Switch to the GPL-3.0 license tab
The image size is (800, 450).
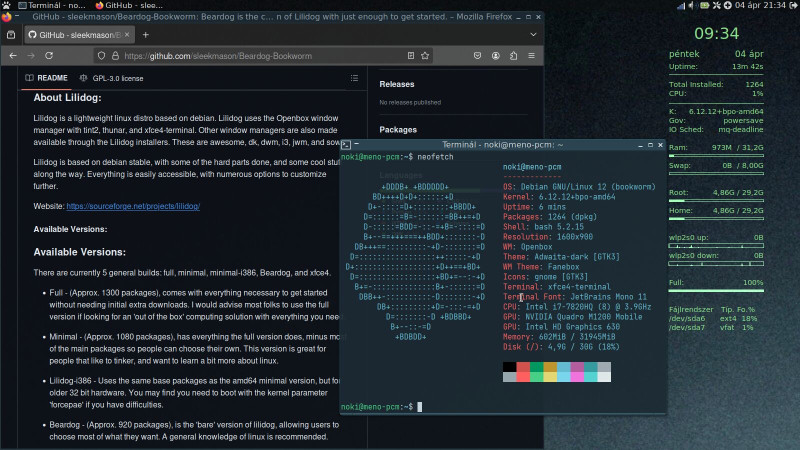tap(111, 78)
